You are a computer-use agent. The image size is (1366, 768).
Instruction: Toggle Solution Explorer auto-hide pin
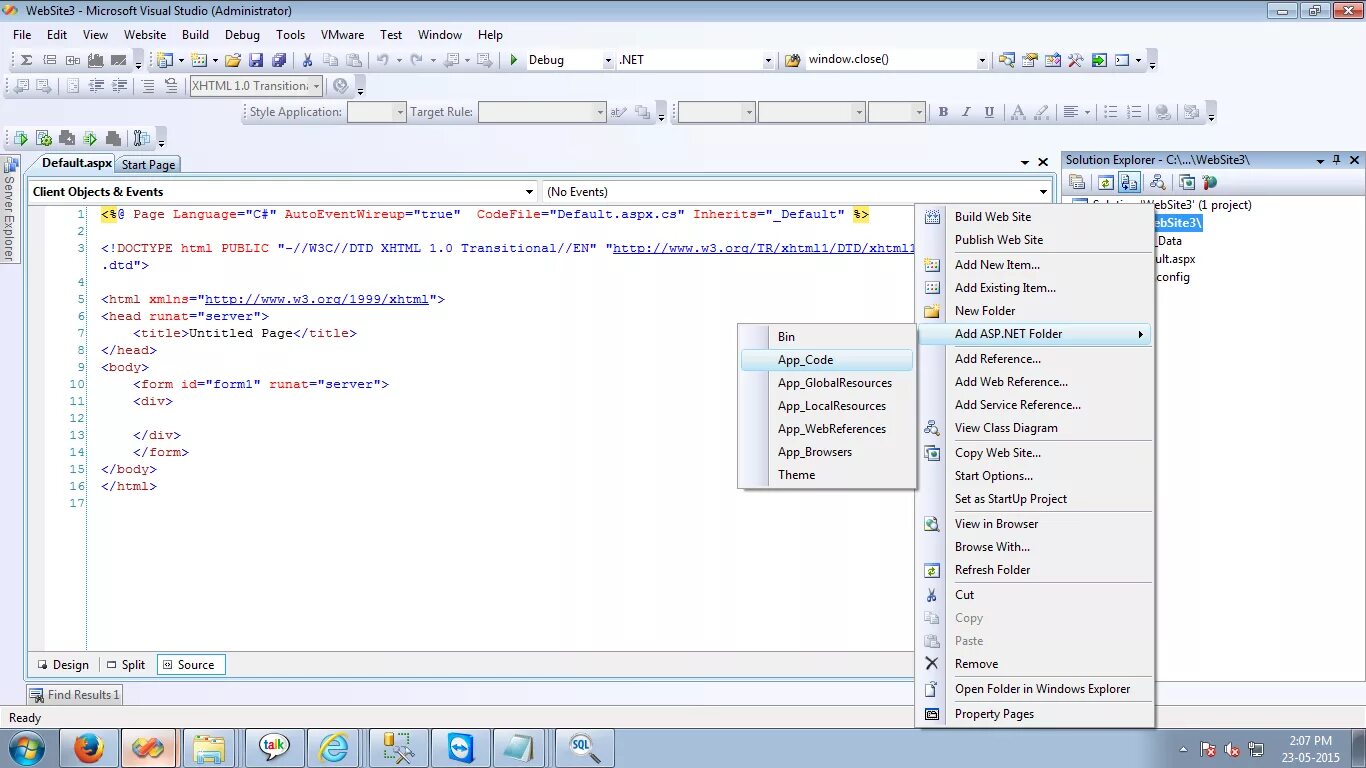tap(1337, 160)
